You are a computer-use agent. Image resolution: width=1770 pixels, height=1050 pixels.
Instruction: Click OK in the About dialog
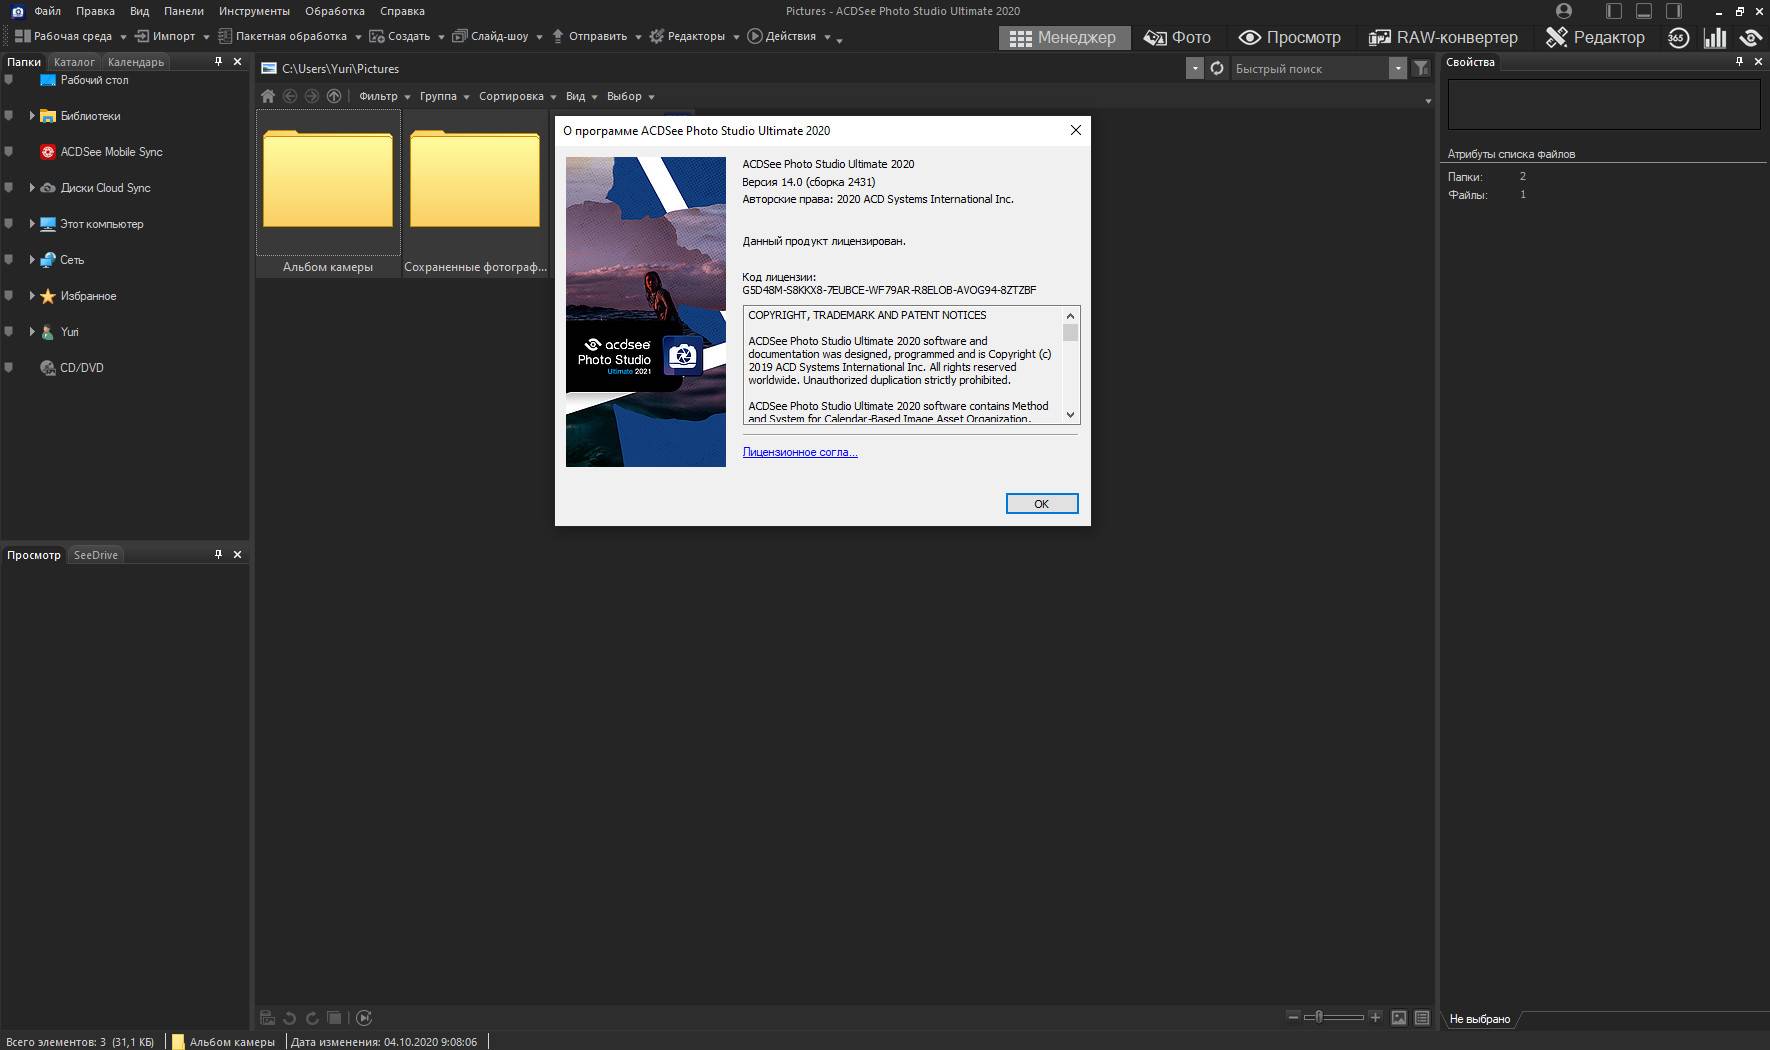pos(1041,504)
